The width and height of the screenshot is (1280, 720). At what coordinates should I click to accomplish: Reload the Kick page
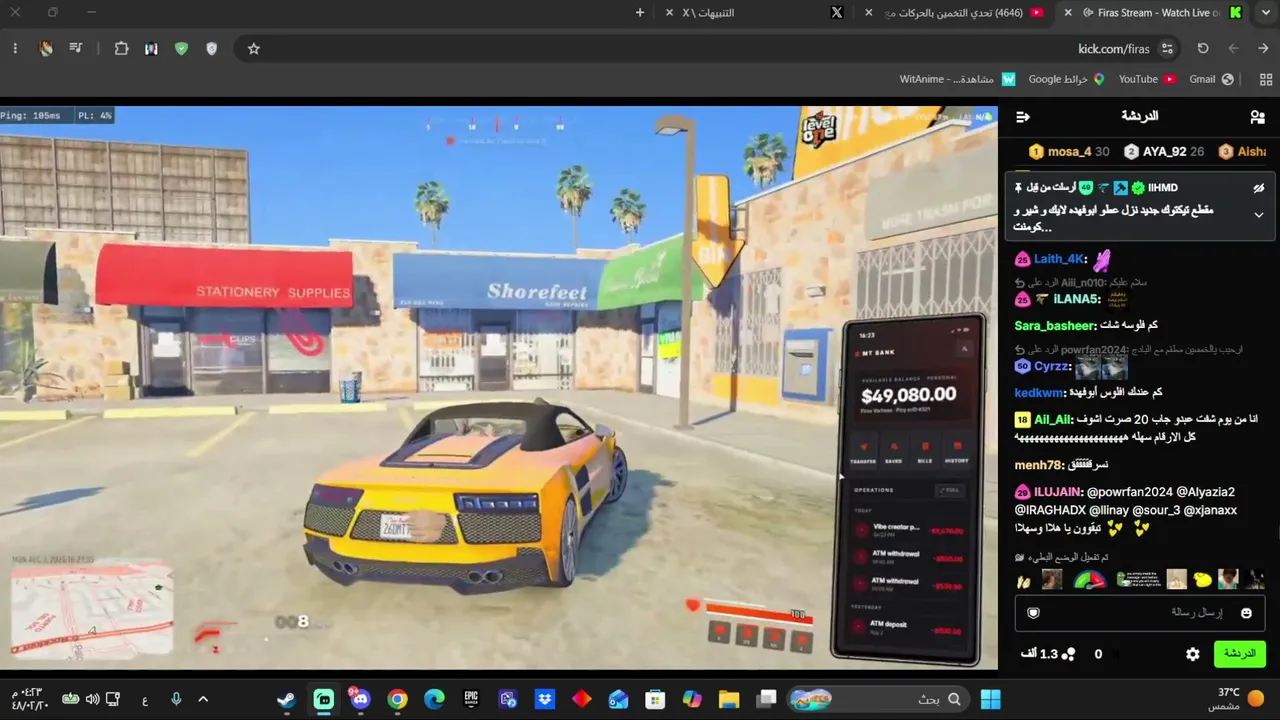(1203, 48)
